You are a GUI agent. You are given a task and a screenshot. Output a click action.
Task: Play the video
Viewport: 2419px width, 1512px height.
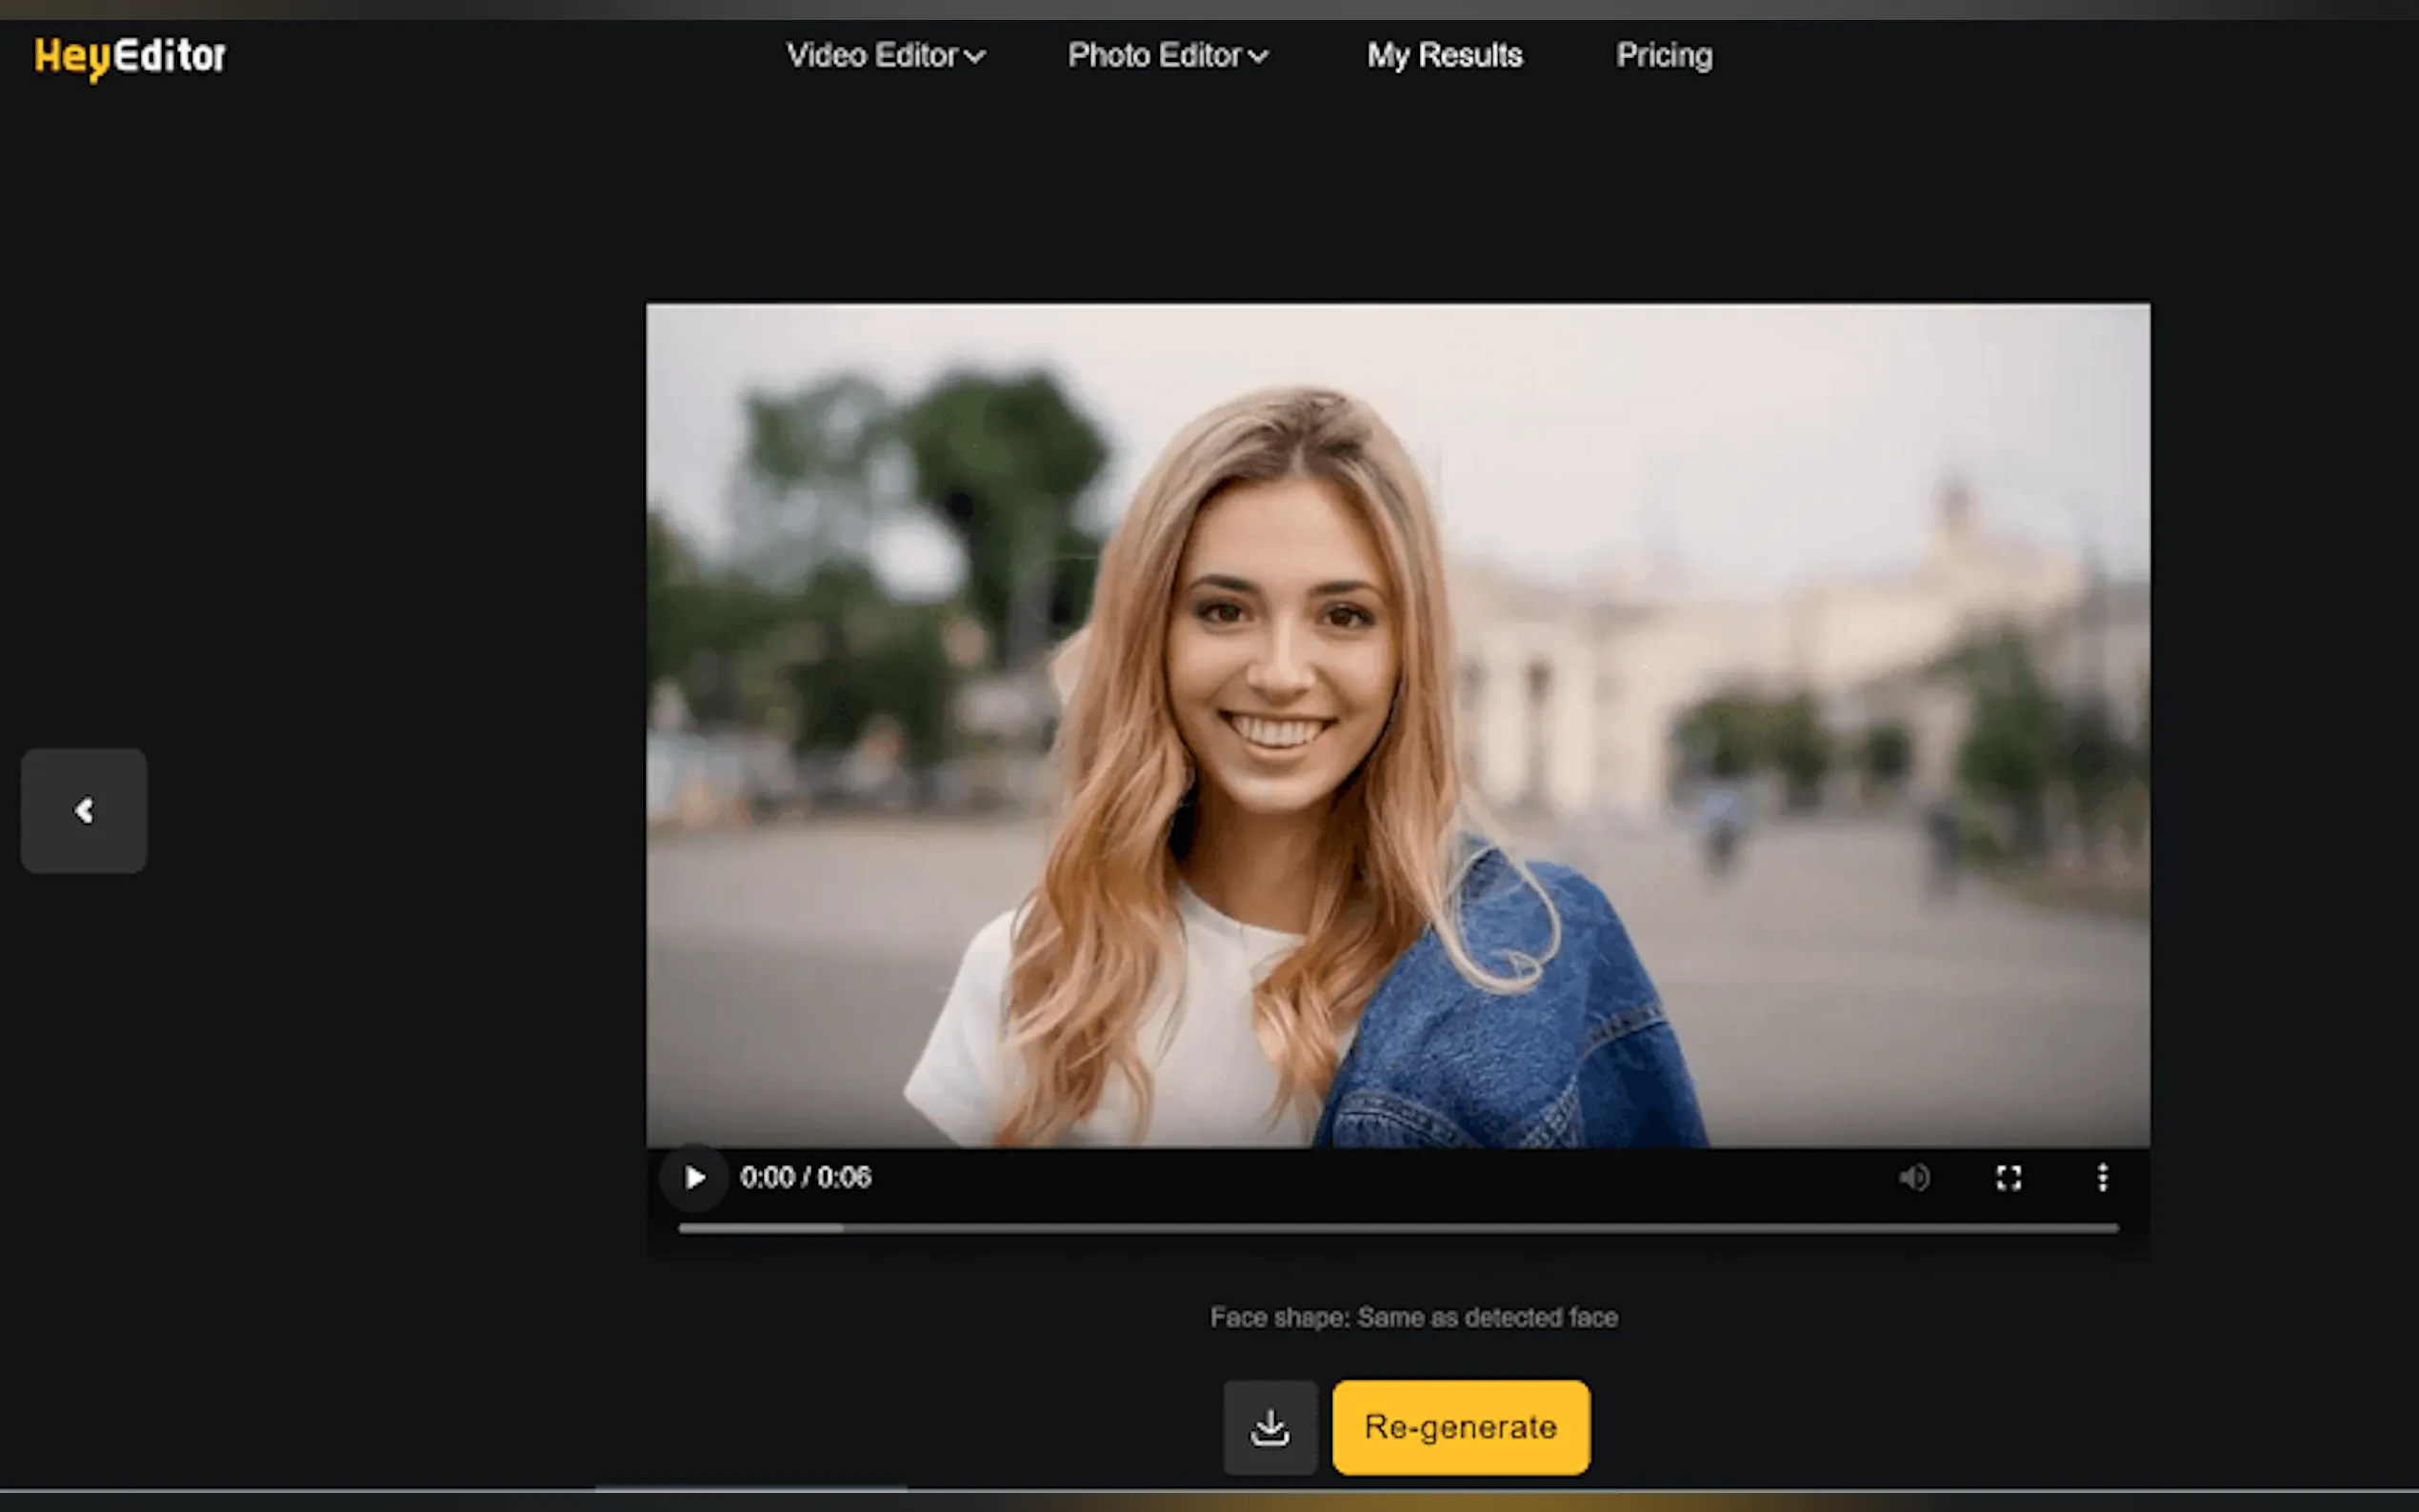pyautogui.click(x=694, y=1177)
